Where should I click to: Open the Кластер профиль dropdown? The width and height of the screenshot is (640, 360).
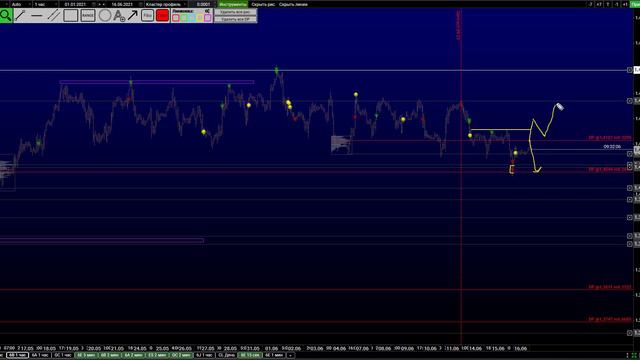click(x=166, y=4)
